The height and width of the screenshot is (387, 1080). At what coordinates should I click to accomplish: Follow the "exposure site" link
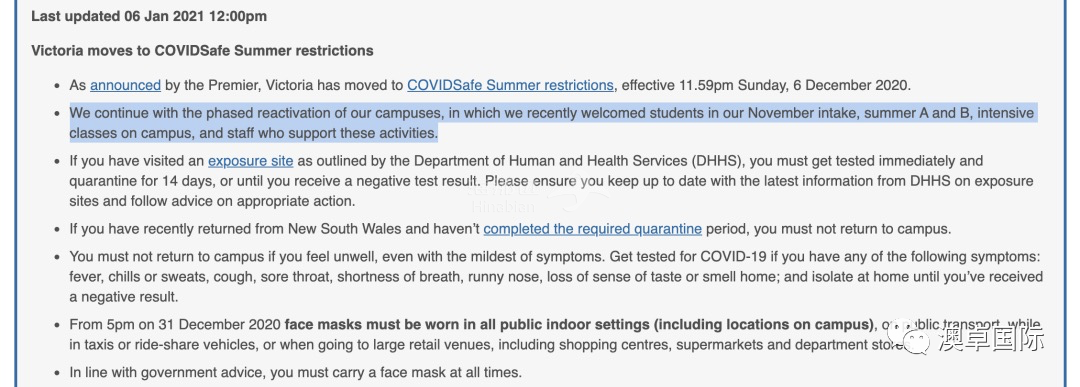click(251, 162)
